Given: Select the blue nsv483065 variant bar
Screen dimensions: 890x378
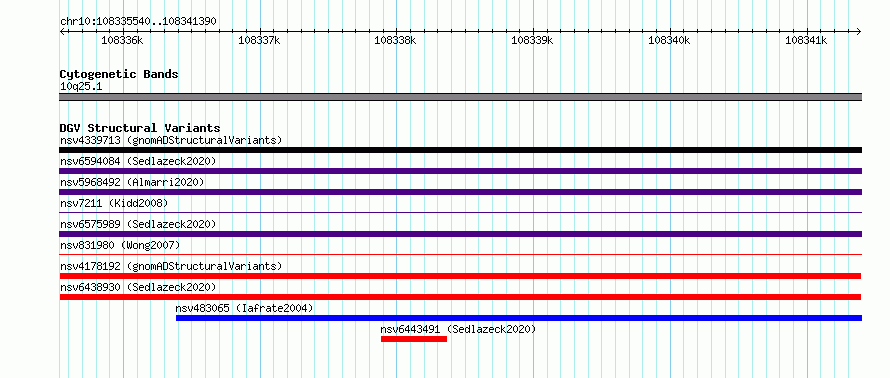Looking at the screenshot, I should pos(519,318).
